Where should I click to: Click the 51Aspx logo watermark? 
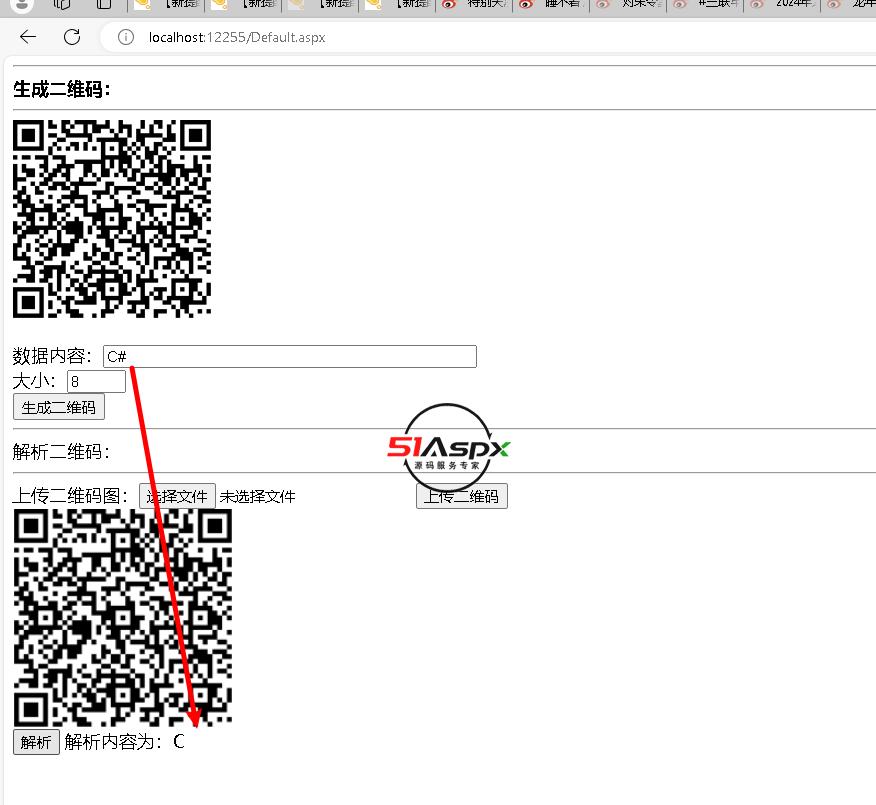coord(449,448)
